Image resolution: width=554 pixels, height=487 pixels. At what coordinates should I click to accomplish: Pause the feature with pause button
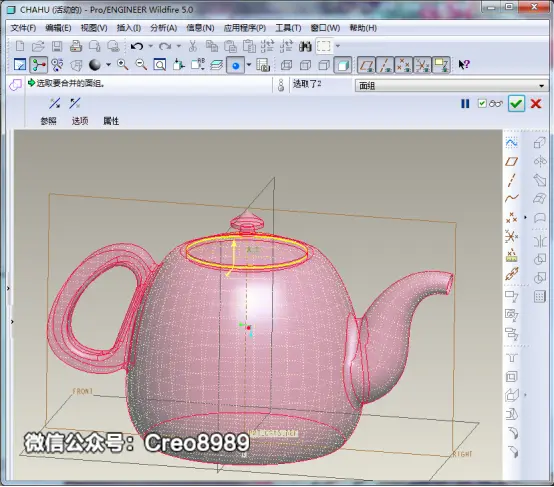point(465,104)
